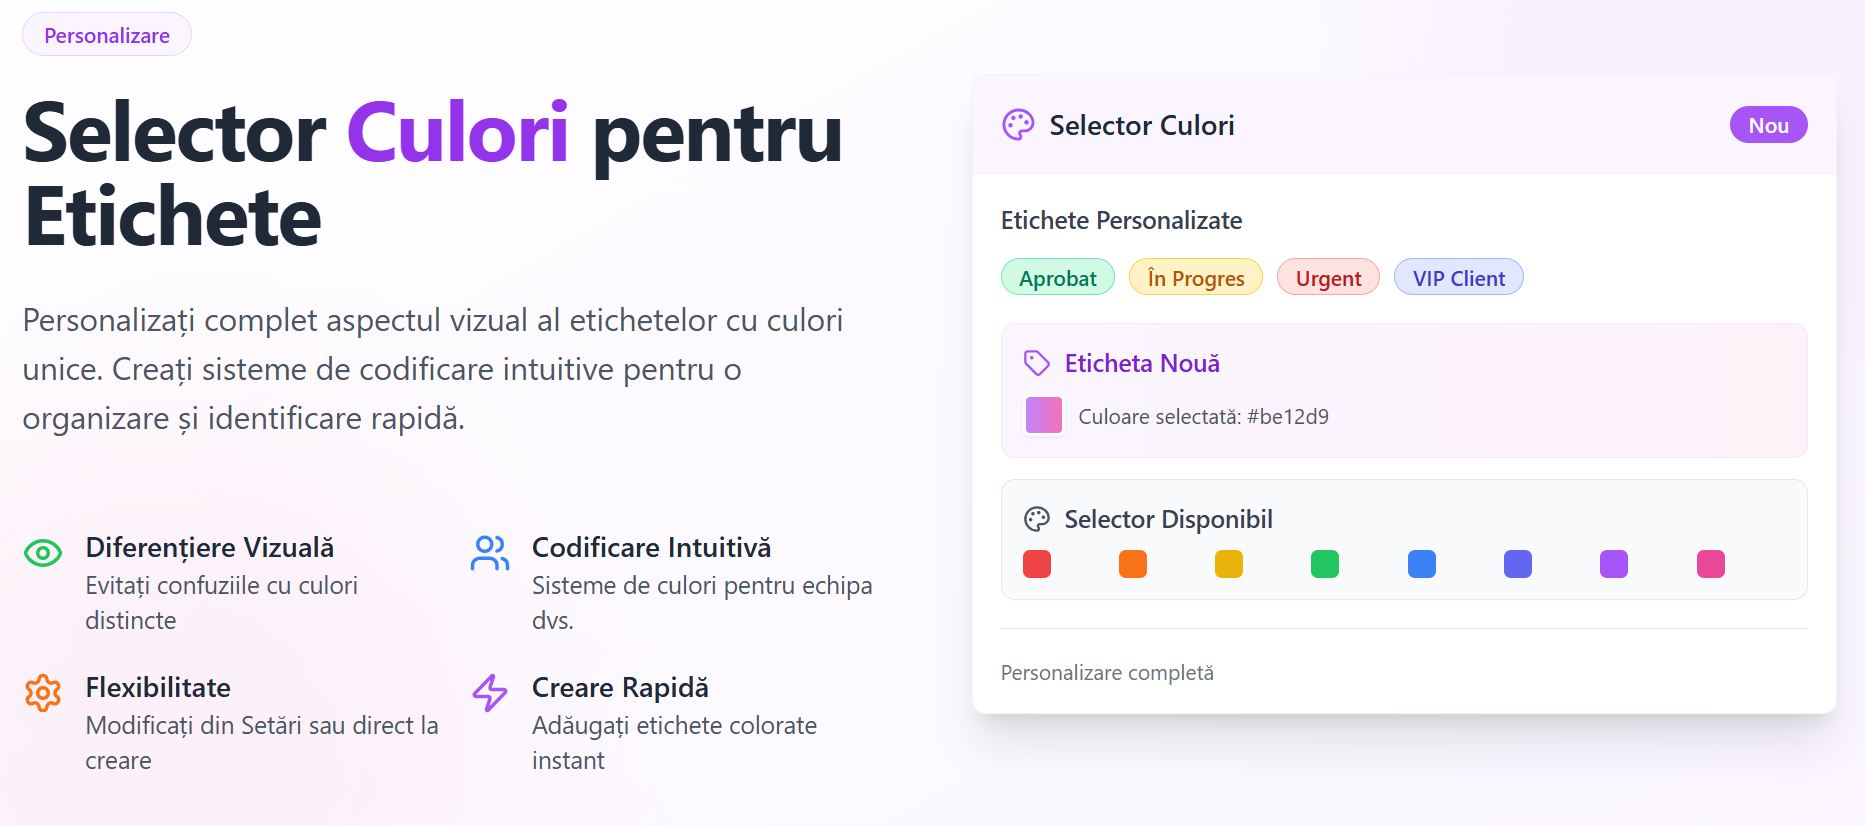1866x826 pixels.
Task: Select the yellow color swatch
Action: click(1229, 564)
